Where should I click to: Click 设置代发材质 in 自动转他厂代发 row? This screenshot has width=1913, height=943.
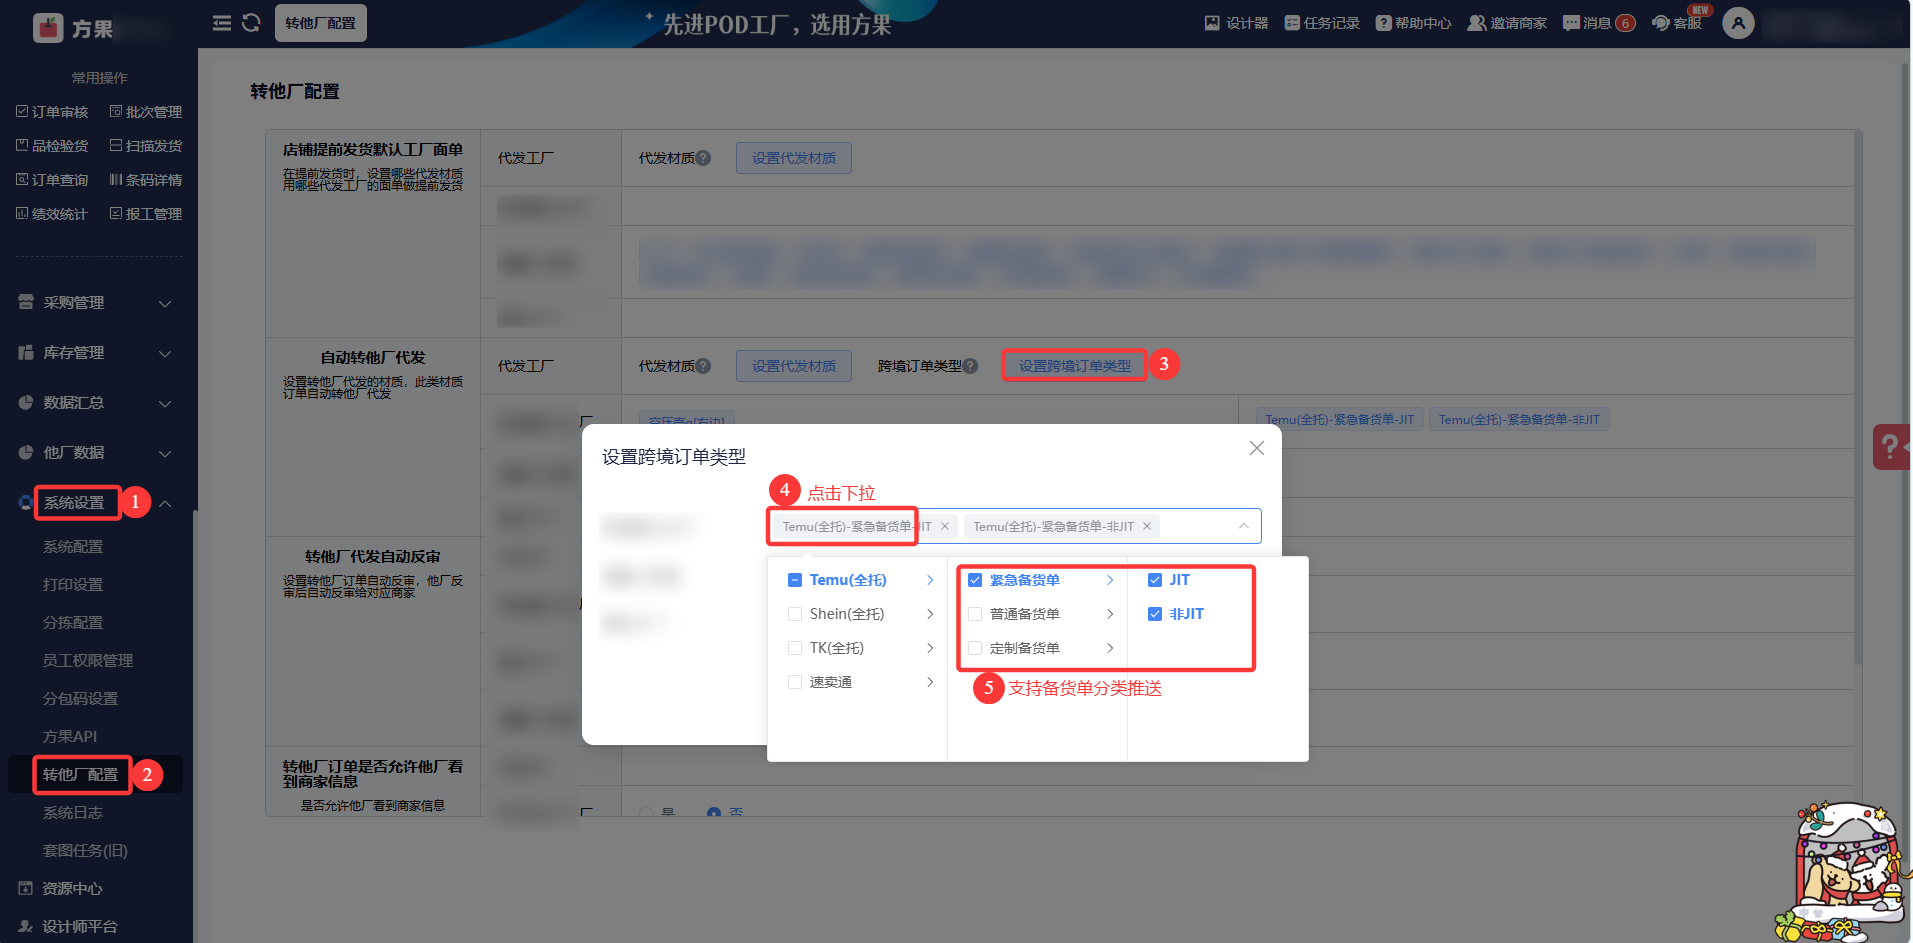794,366
